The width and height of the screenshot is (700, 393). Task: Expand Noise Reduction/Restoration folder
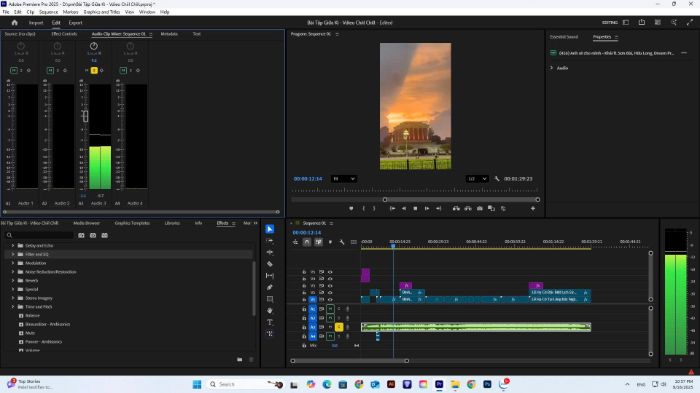click(x=12, y=272)
